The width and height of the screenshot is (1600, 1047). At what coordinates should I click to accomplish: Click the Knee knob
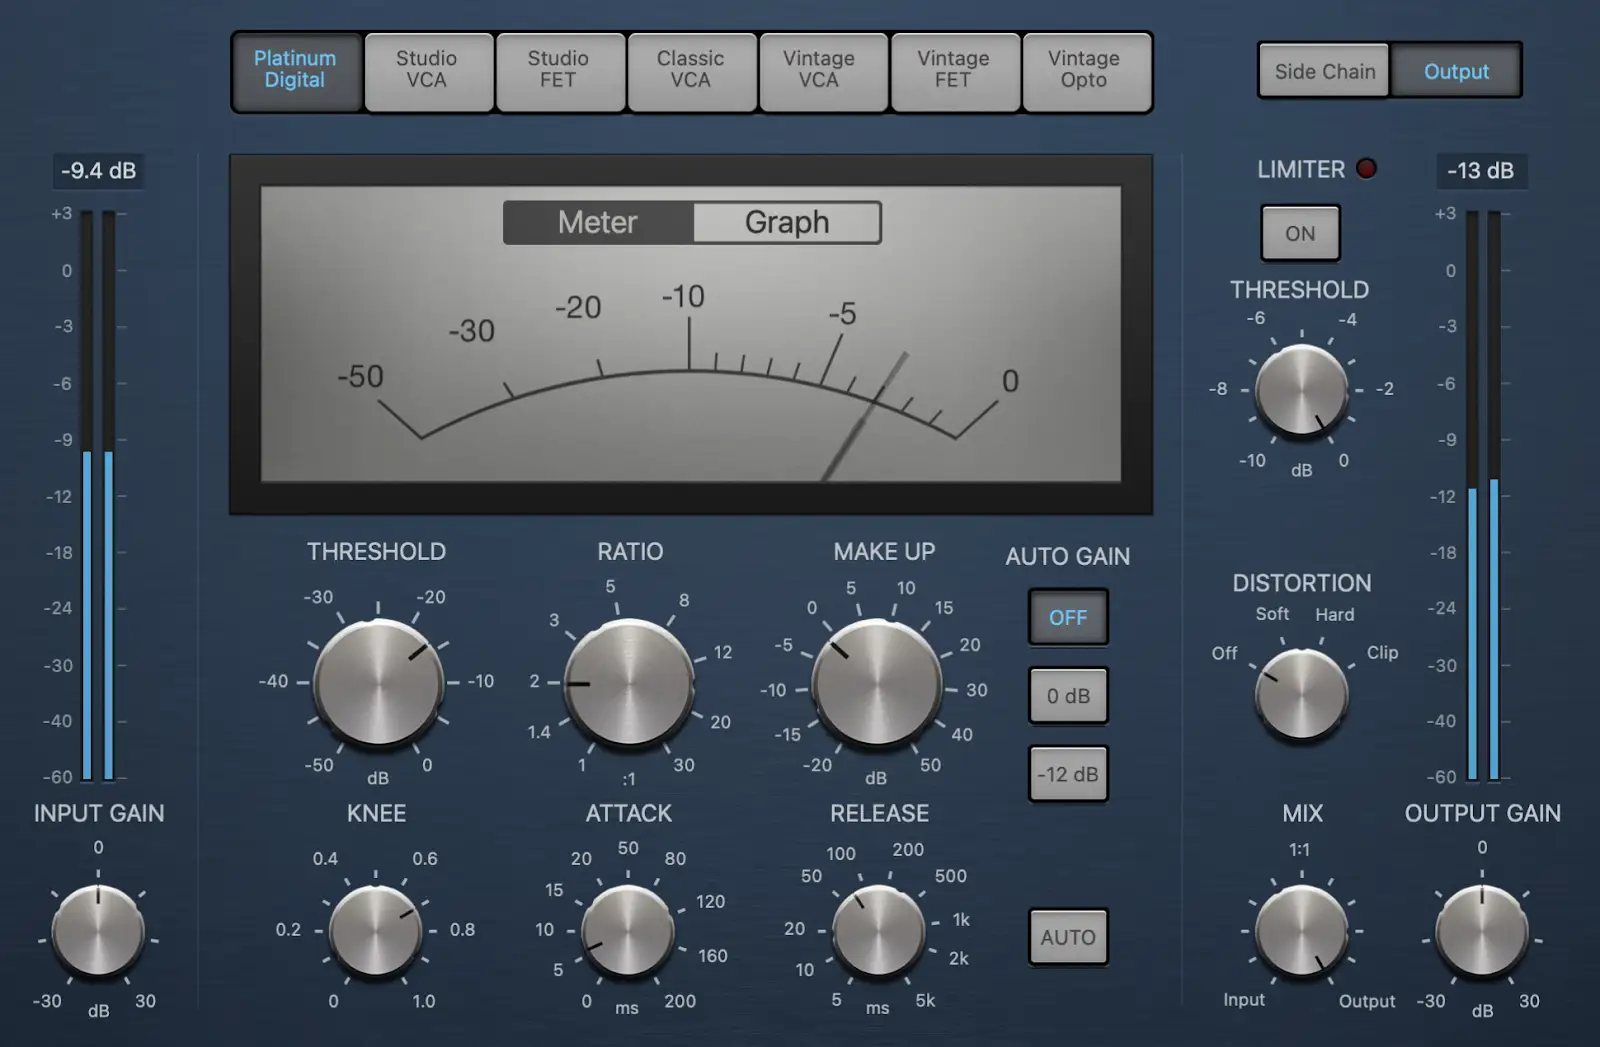[376, 931]
